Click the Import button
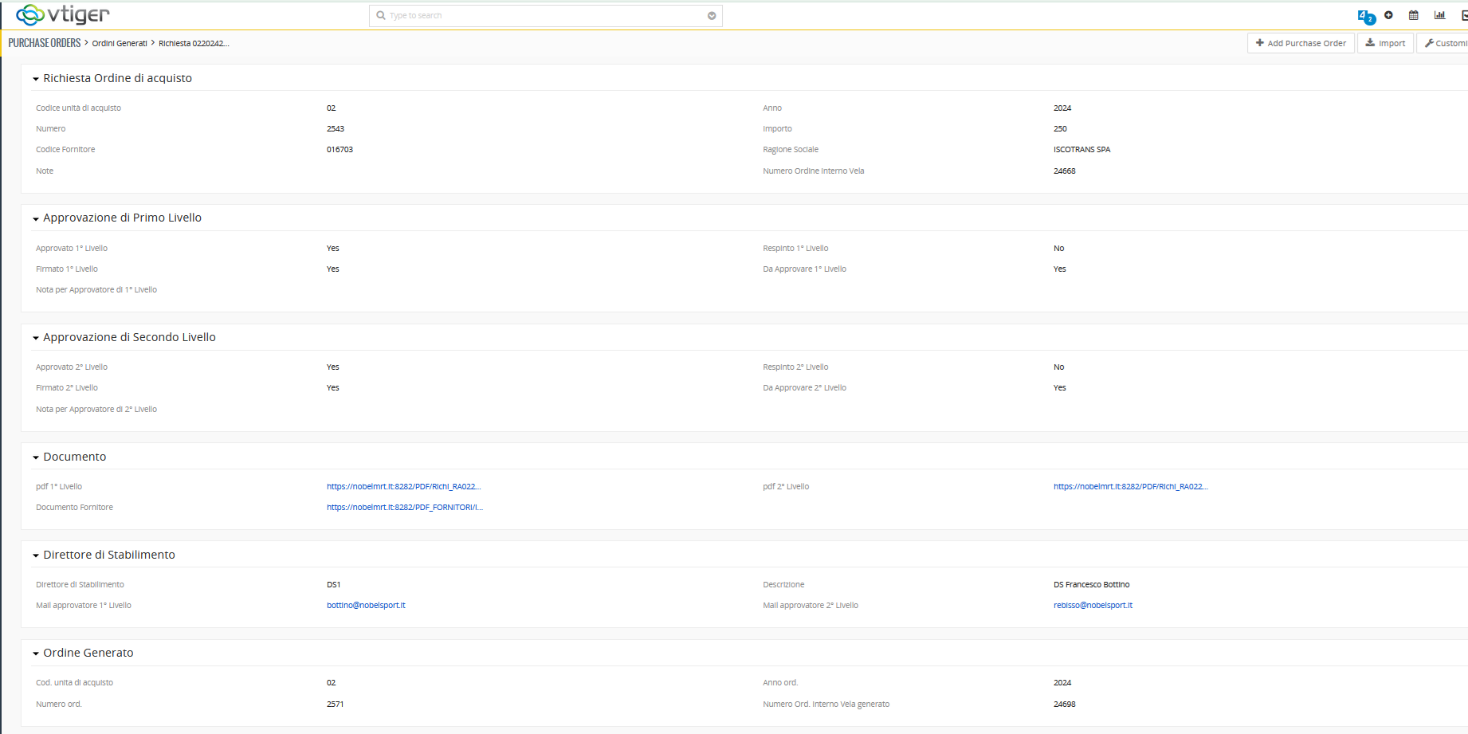Image resolution: width=1468 pixels, height=734 pixels. pos(1384,43)
